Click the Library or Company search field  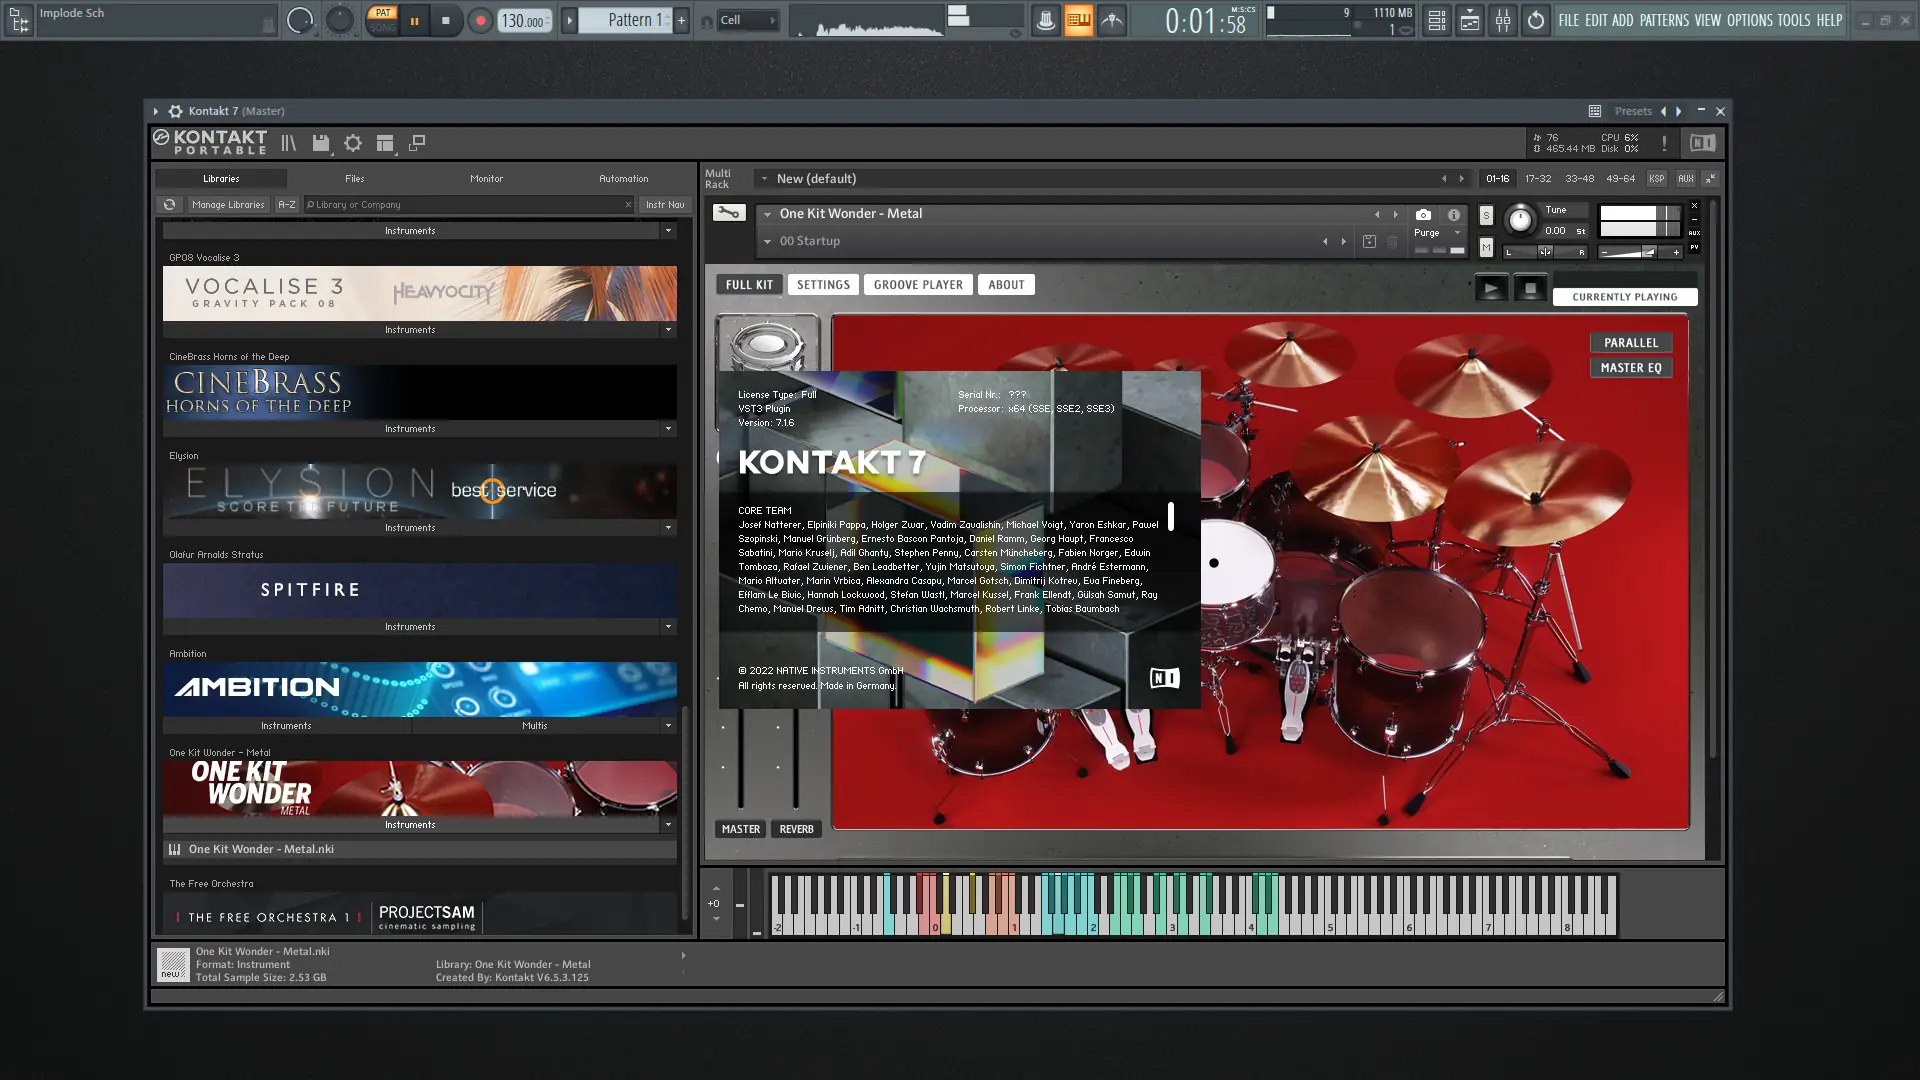465,204
